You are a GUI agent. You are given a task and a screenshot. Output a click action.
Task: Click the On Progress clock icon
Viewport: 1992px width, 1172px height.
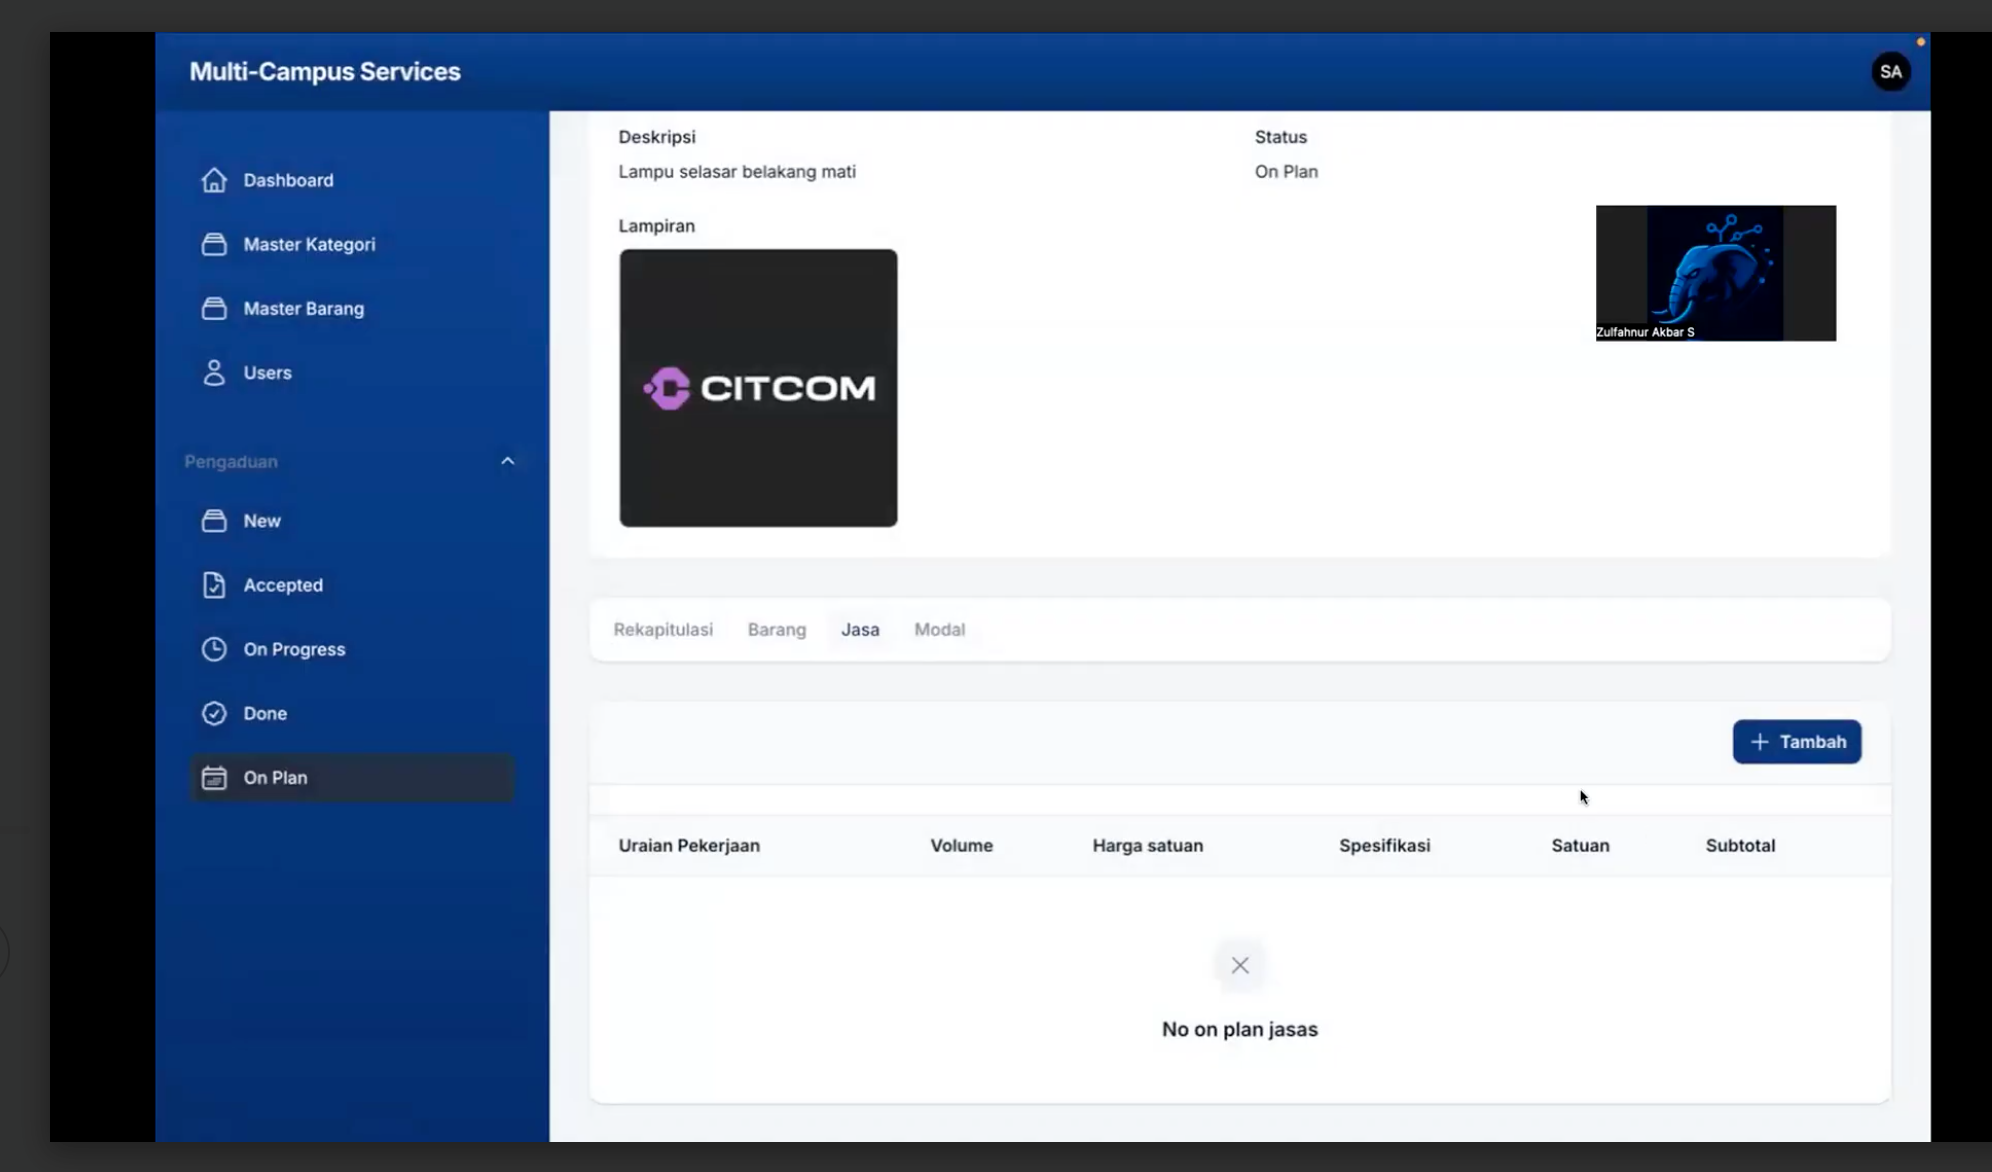(x=214, y=649)
